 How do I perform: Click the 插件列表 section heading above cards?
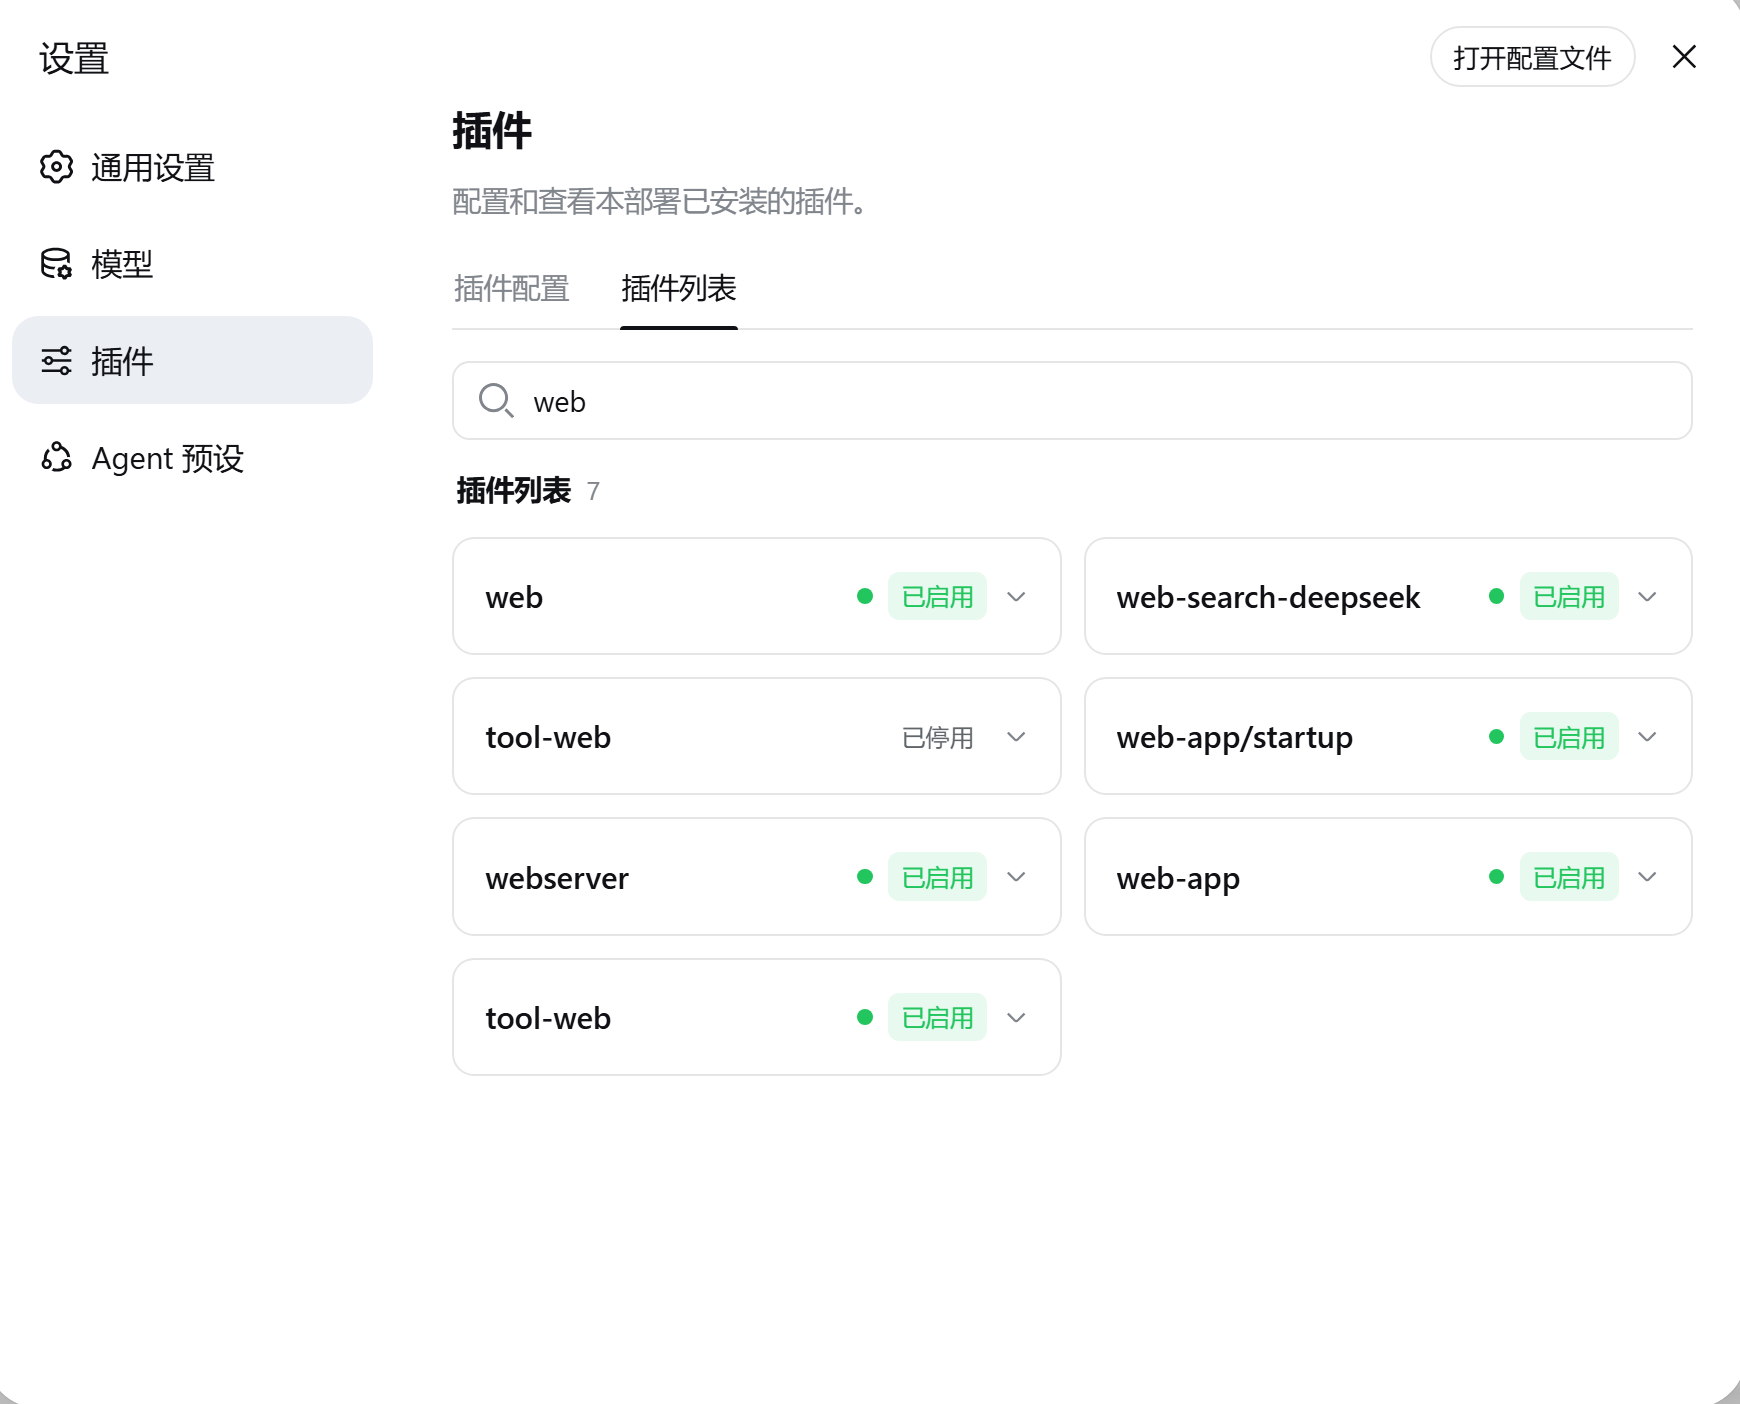514,490
